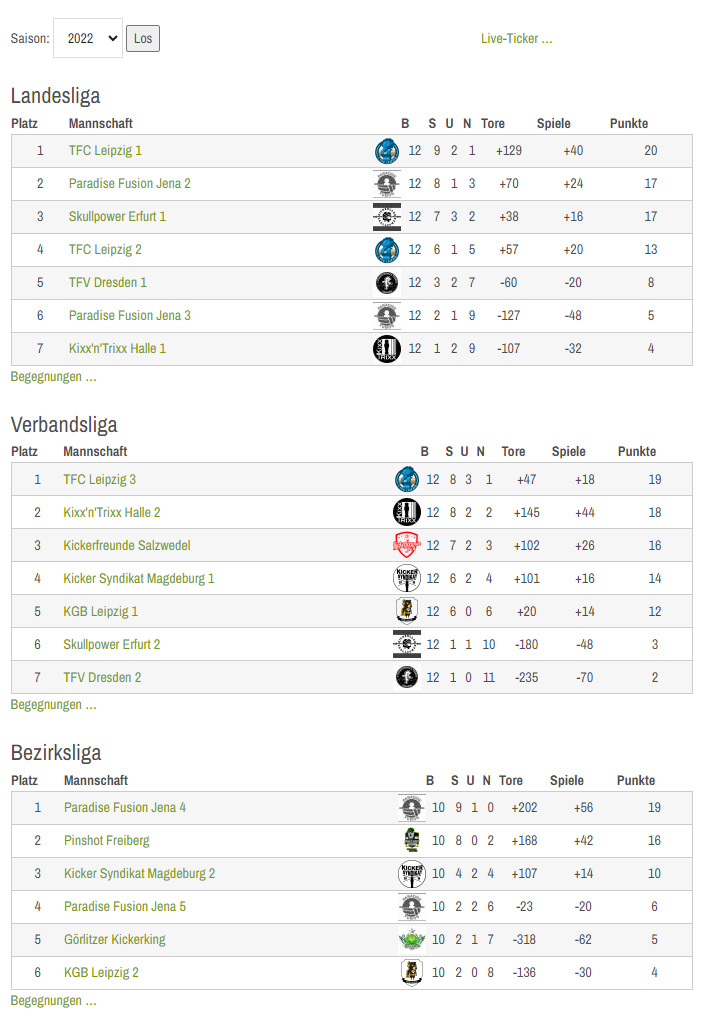This screenshot has height=1027, width=706.
Task: Open Begegnungen link under Bezirksliga
Action: [x=53, y=1001]
